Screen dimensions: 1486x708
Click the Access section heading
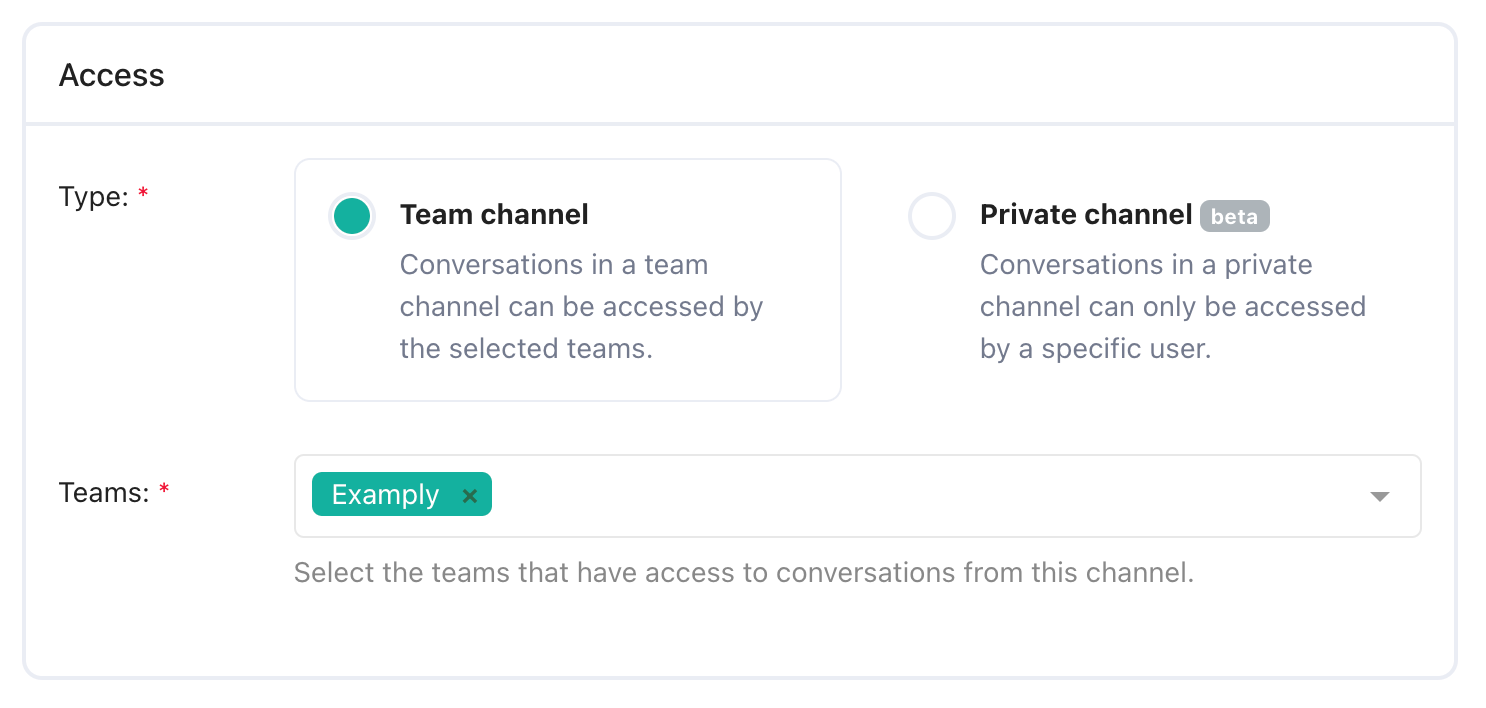tap(111, 76)
